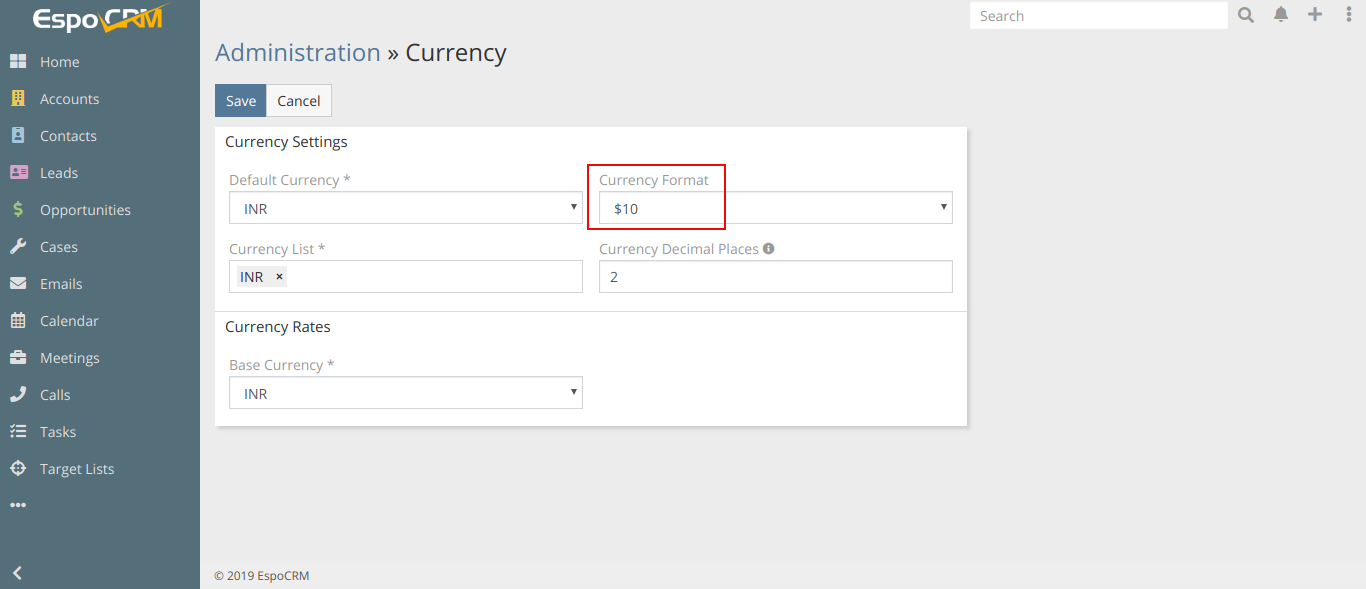Follow the Administration breadcrumb link
Image resolution: width=1366 pixels, height=589 pixels.
(x=297, y=53)
